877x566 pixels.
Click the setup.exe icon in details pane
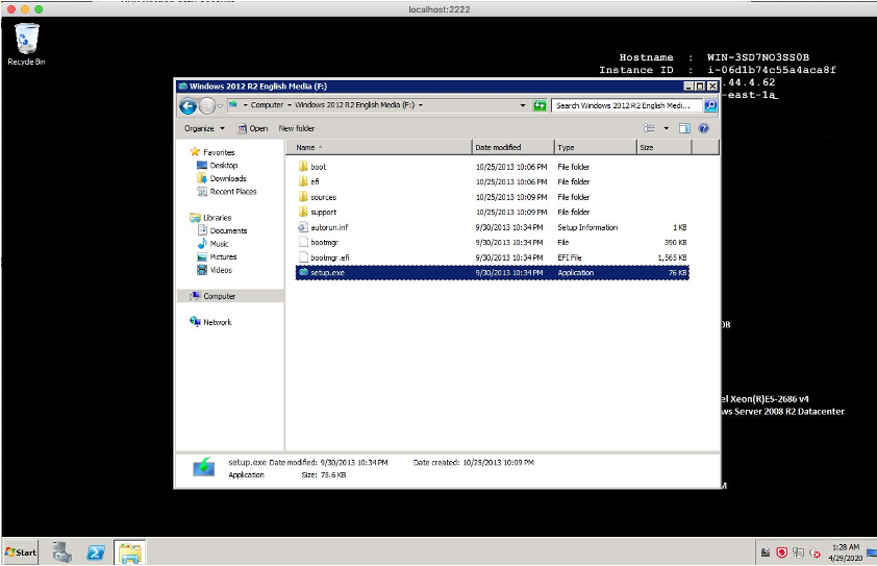[204, 466]
